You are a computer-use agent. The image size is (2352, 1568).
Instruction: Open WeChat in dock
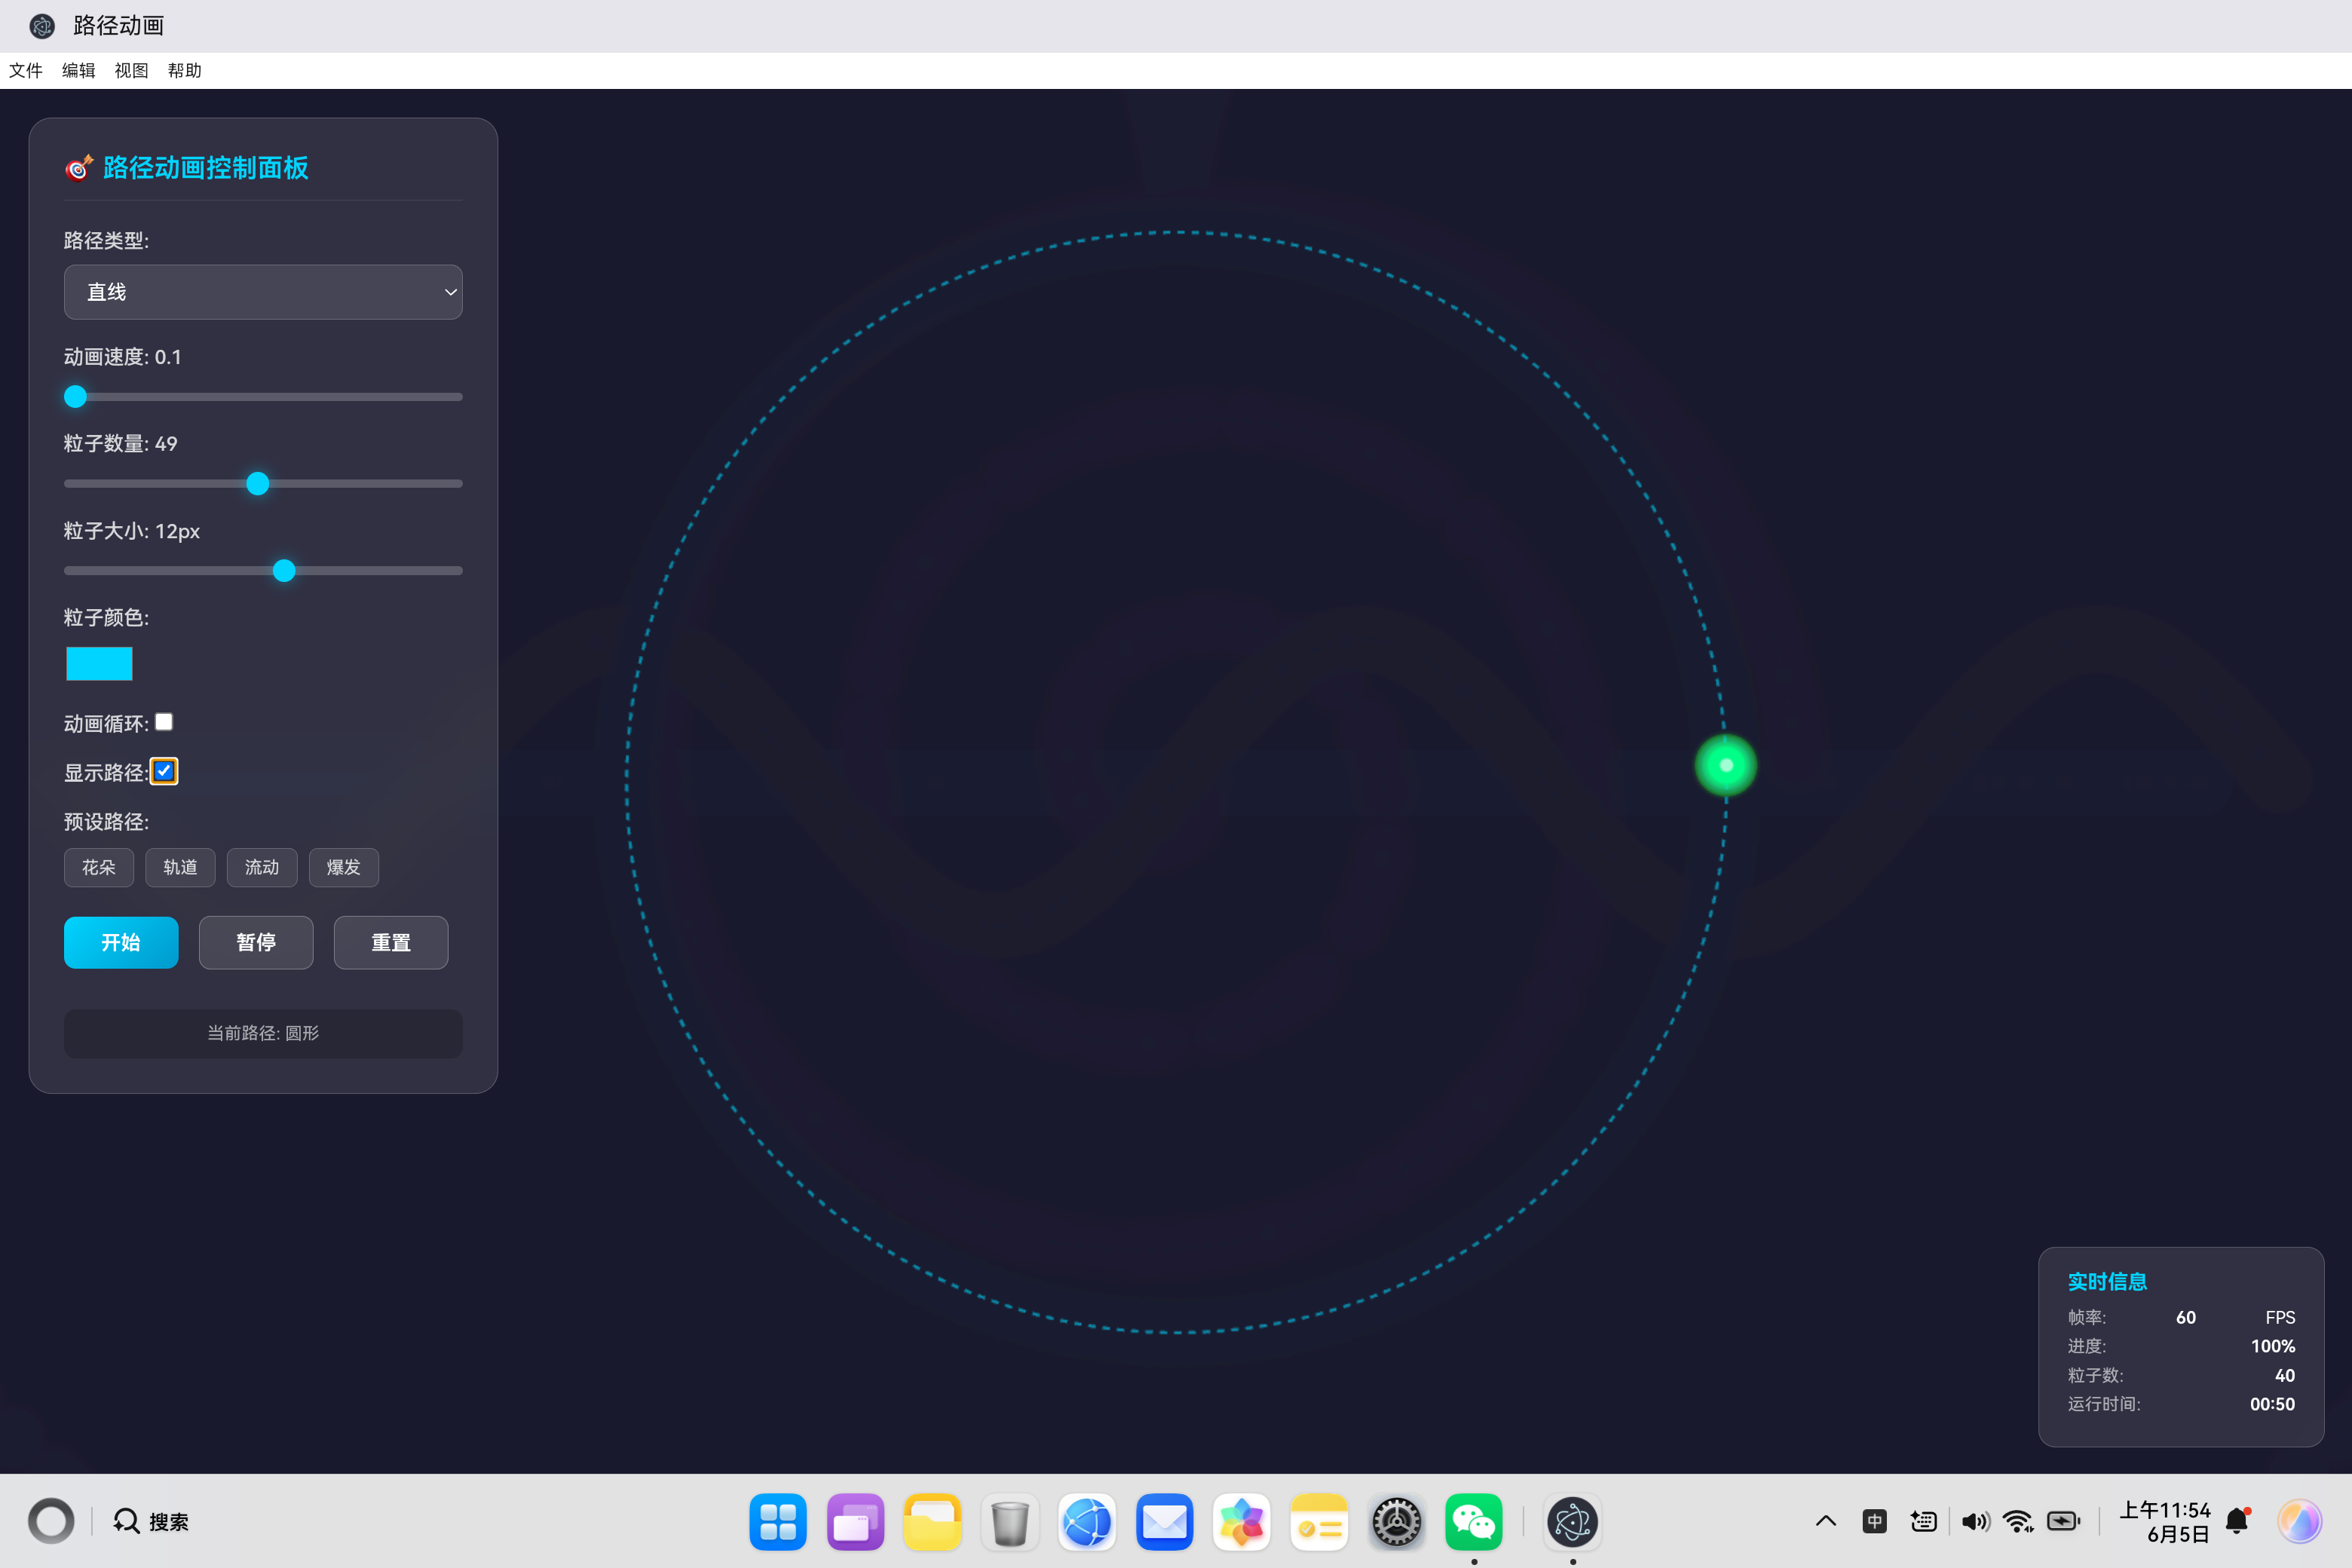1474,1521
